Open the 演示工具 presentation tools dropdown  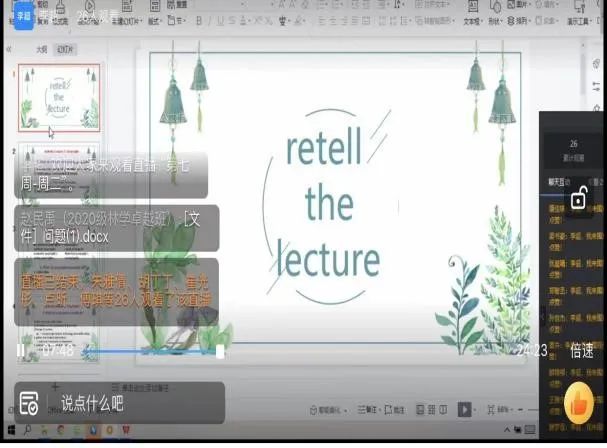[x=579, y=21]
